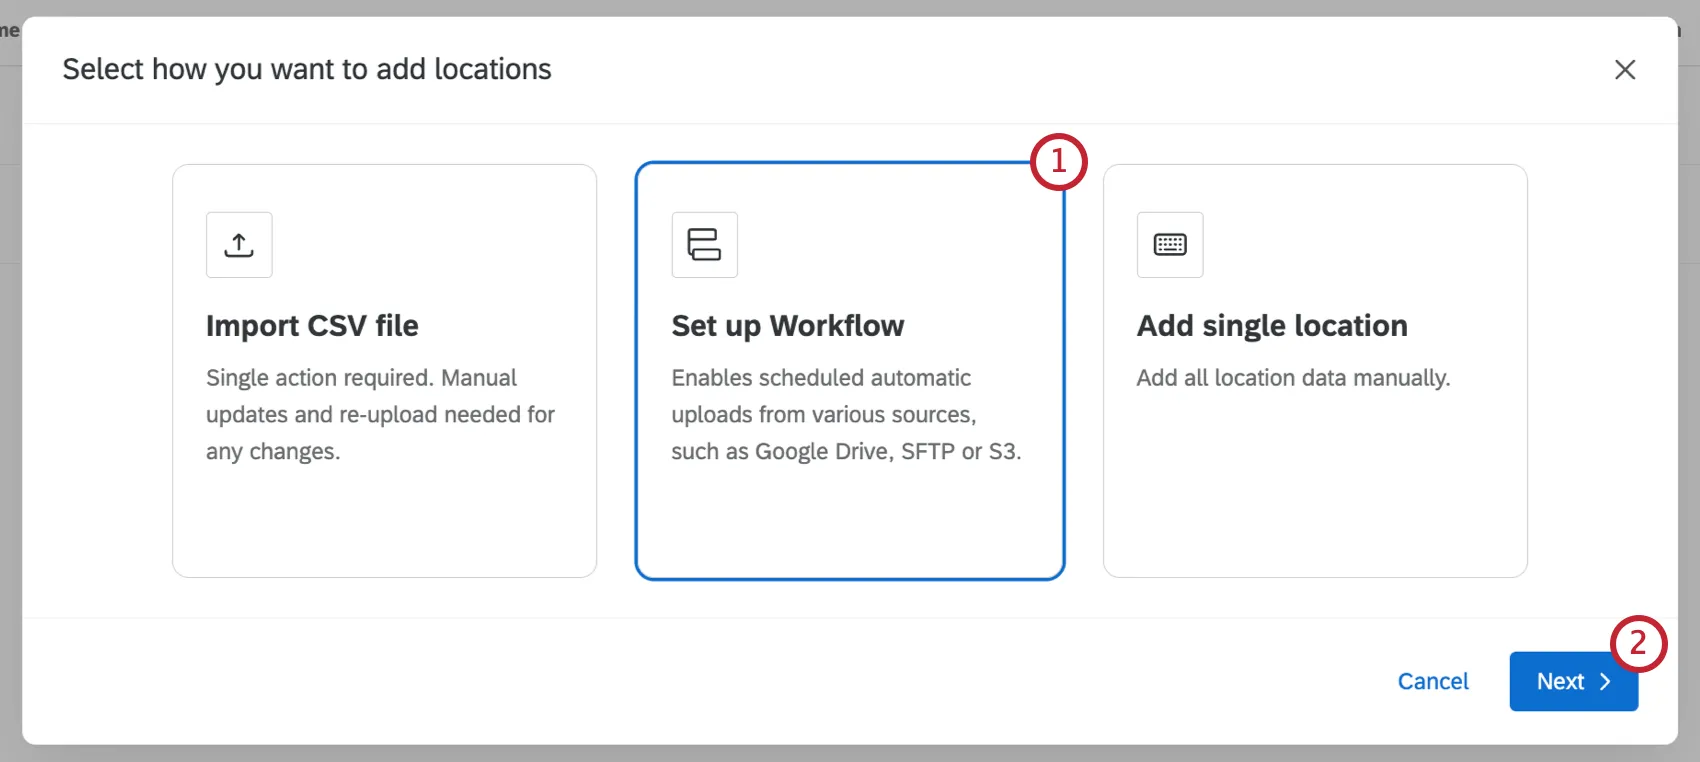Choose the Set up Workflow heading
Viewport: 1700px width, 762px height.
(788, 326)
